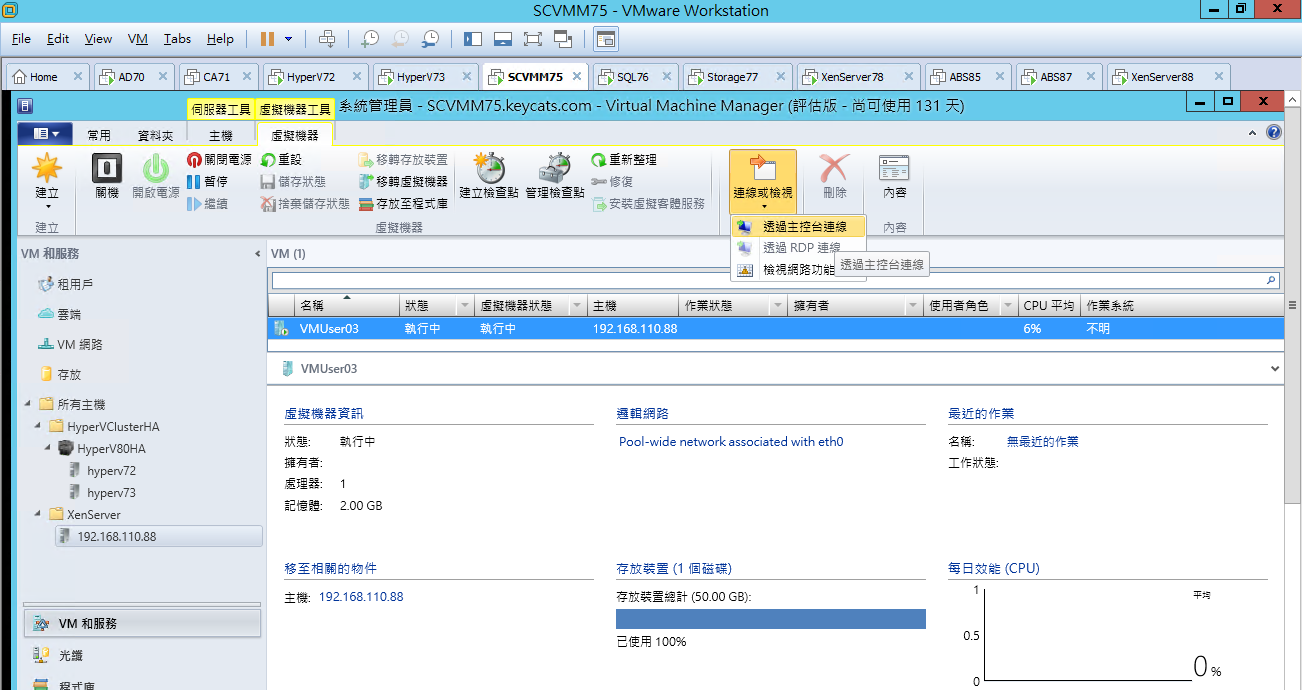Open the VMware File menu
Image resolution: width=1302 pixels, height=690 pixels.
click(21, 39)
